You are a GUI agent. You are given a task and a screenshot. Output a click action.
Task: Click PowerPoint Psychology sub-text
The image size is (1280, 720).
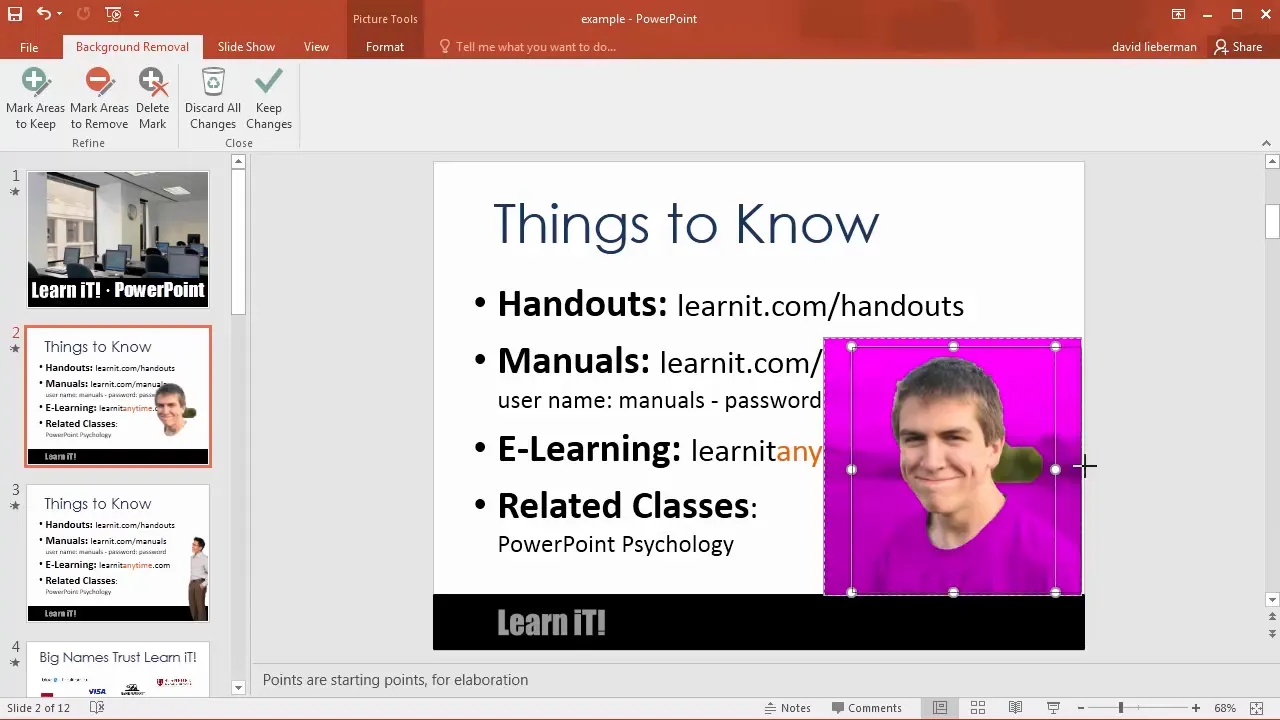(x=616, y=544)
